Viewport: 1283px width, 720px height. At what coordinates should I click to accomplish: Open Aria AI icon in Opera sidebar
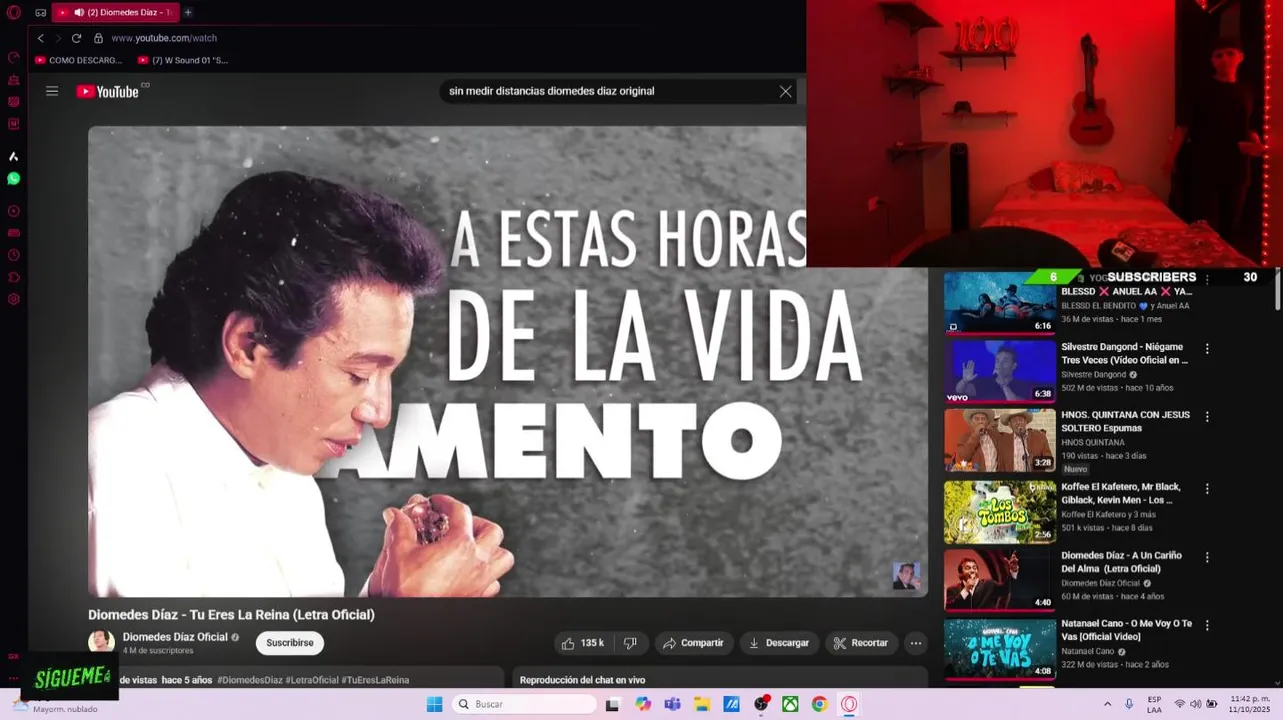13,156
